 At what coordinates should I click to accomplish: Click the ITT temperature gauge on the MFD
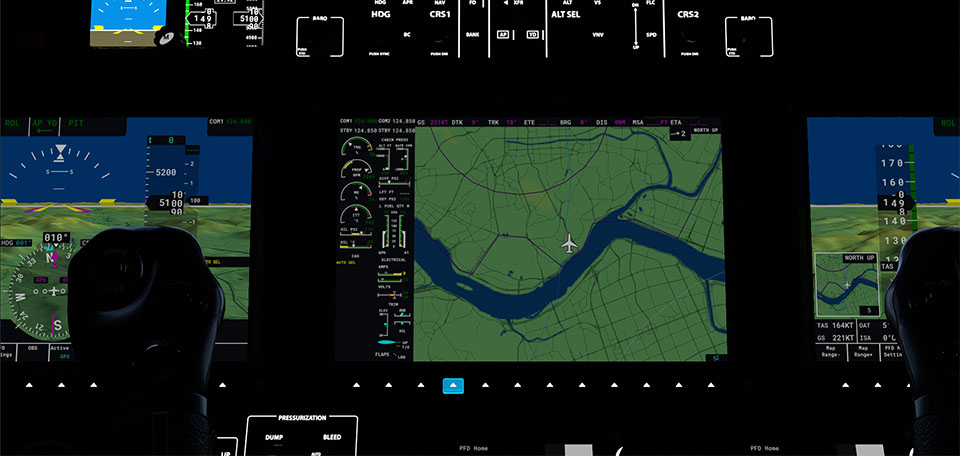[357, 214]
